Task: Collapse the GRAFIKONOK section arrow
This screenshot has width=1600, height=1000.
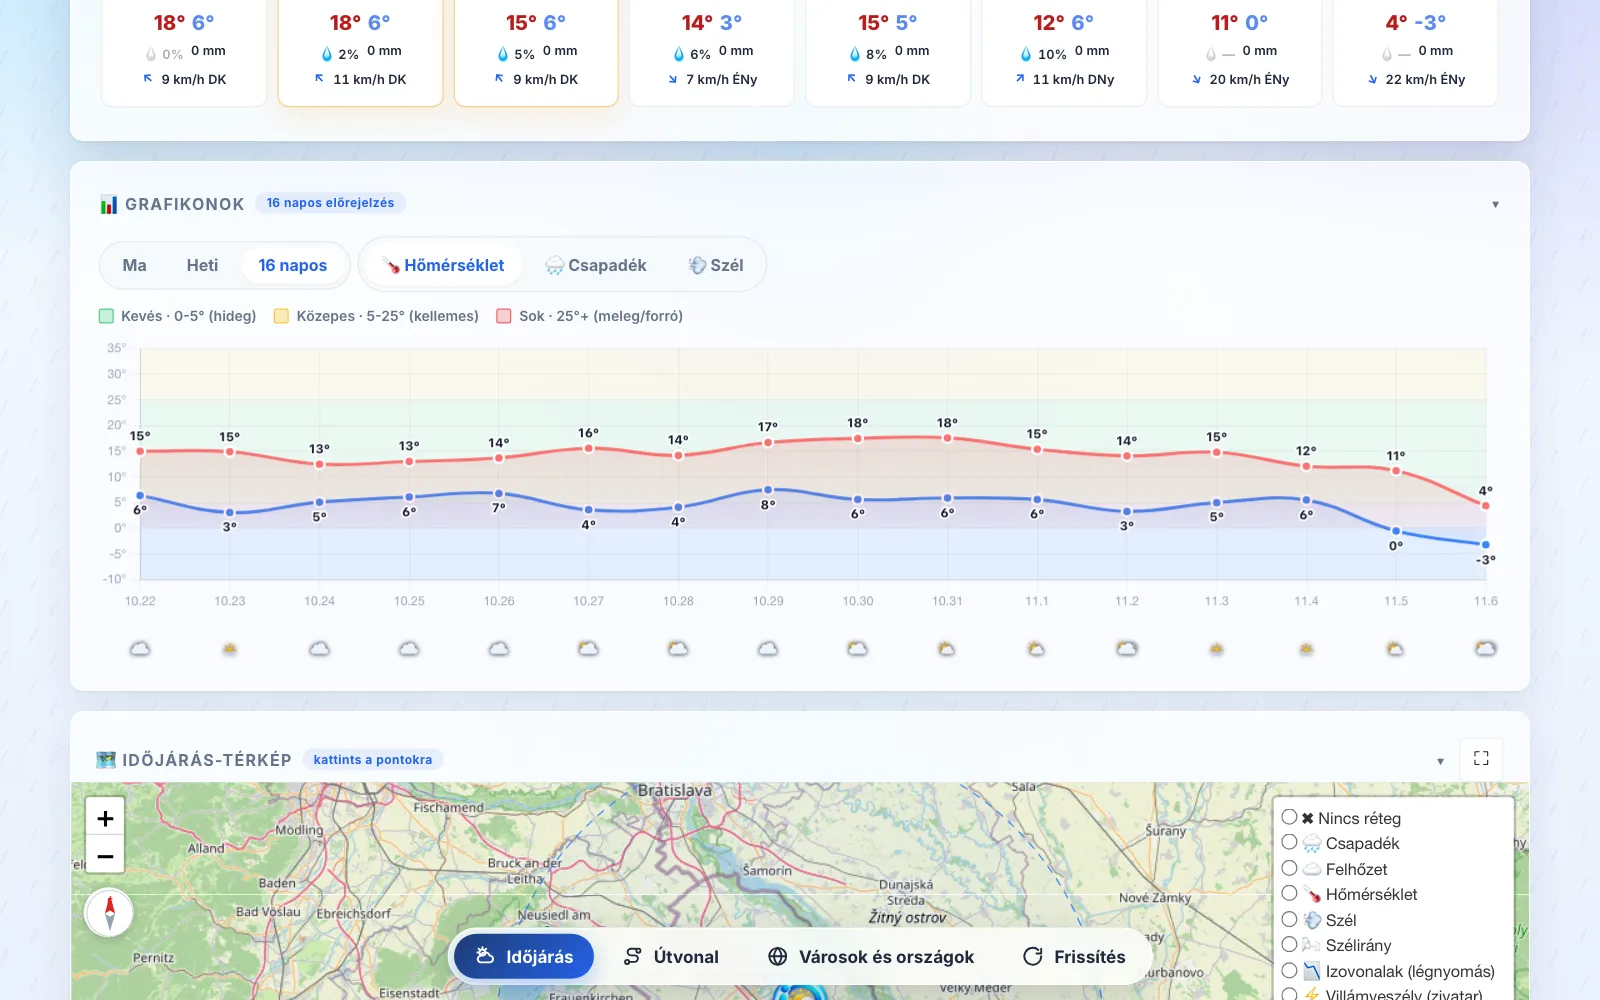Action: 1495,204
